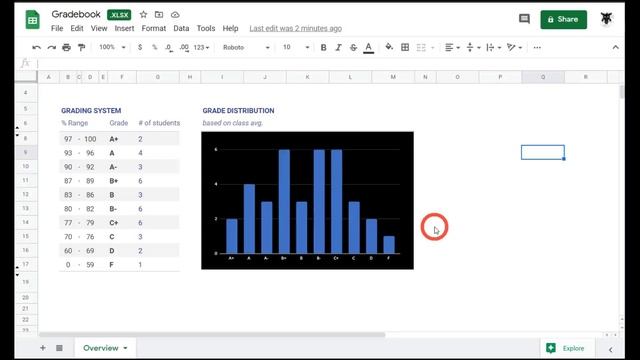Open the font size 10 dropdown
The image size is (640, 360).
(x=296, y=48)
